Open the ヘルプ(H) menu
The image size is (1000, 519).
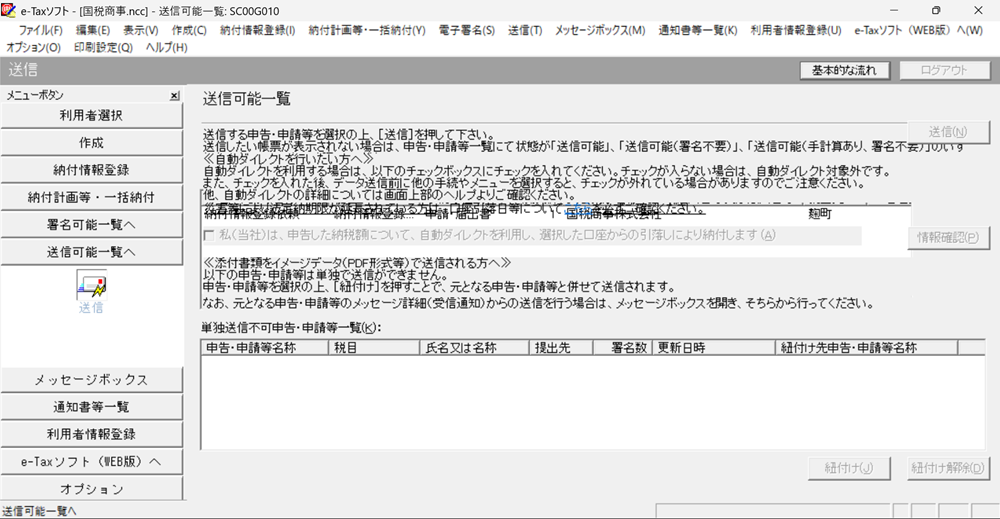coord(166,47)
